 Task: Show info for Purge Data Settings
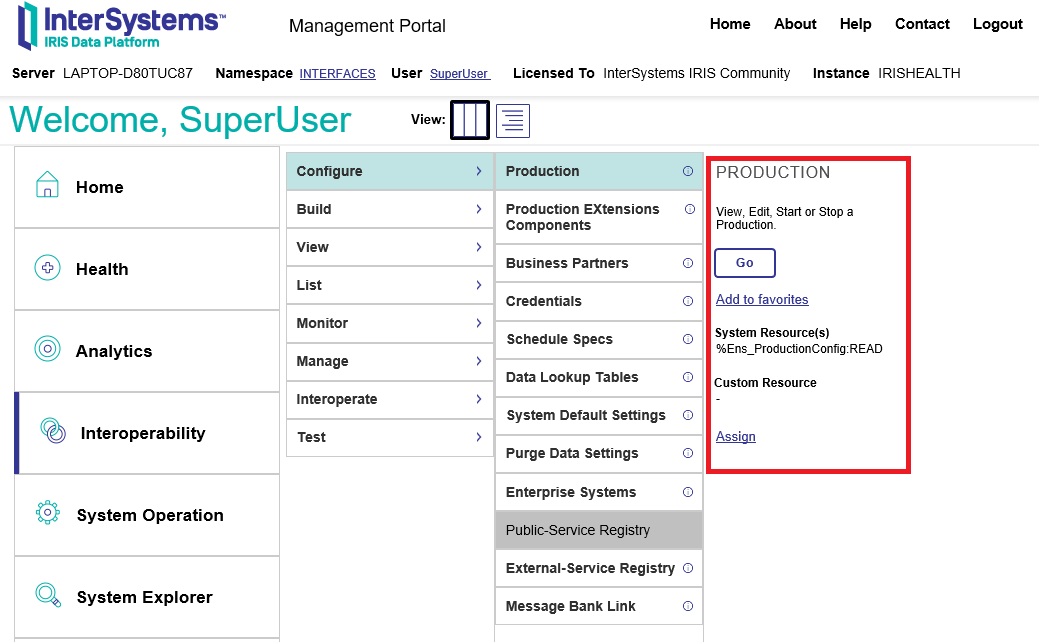tap(688, 453)
